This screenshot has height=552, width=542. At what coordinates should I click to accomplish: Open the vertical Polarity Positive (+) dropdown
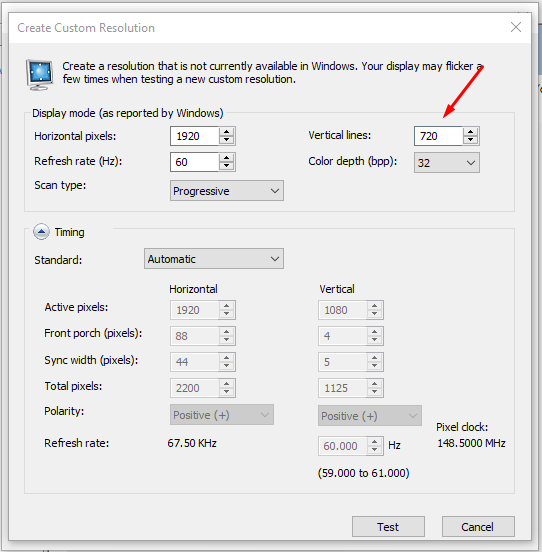tap(370, 416)
